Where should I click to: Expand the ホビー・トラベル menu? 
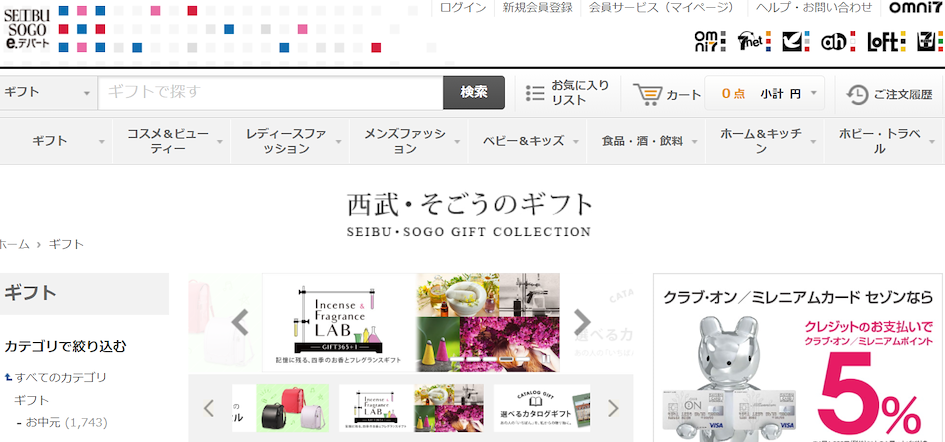pos(884,141)
